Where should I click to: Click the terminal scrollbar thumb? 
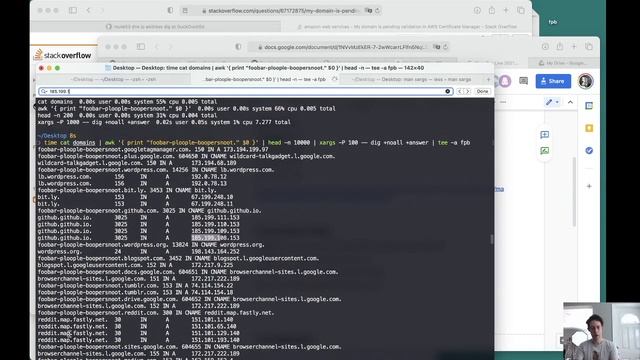coord(492,239)
